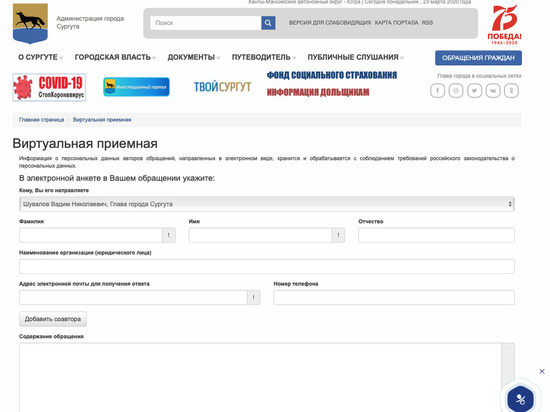Follow the Главная страница breadcrumb link
This screenshot has width=550, height=412.
pyautogui.click(x=41, y=120)
